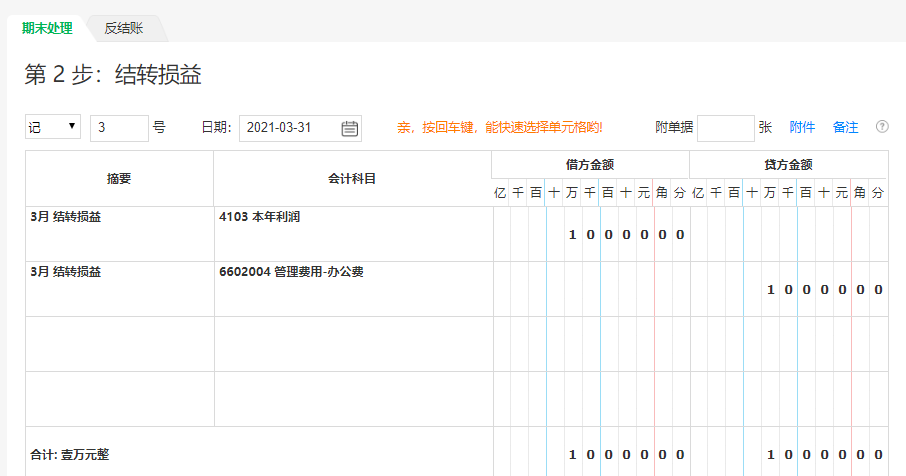Viewport: 906px width, 476px height.
Task: Click the empty third row account cell
Action: coord(353,344)
